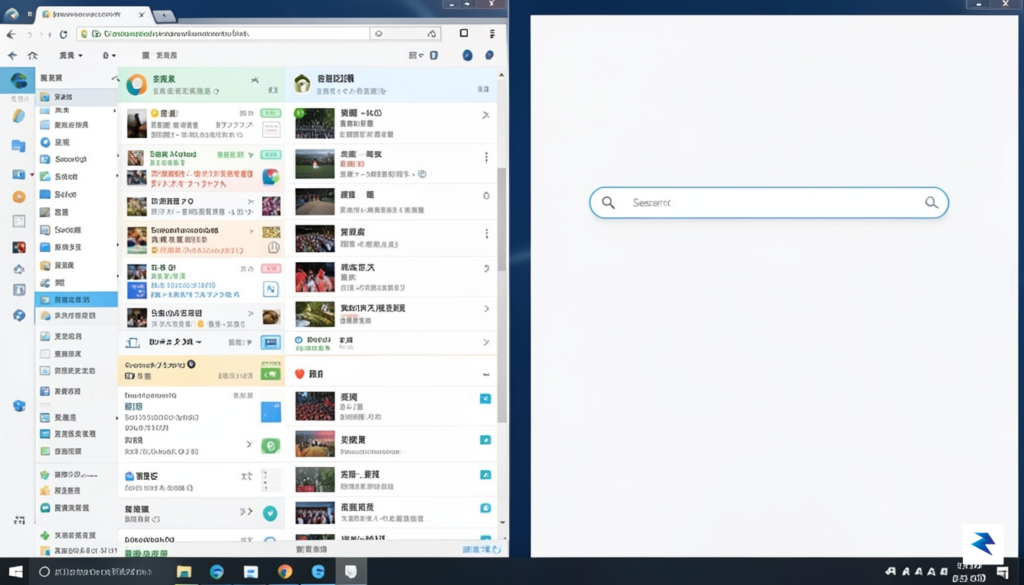Click the magnifier icon before the Sesemr text
The image size is (1024, 585).
608,202
